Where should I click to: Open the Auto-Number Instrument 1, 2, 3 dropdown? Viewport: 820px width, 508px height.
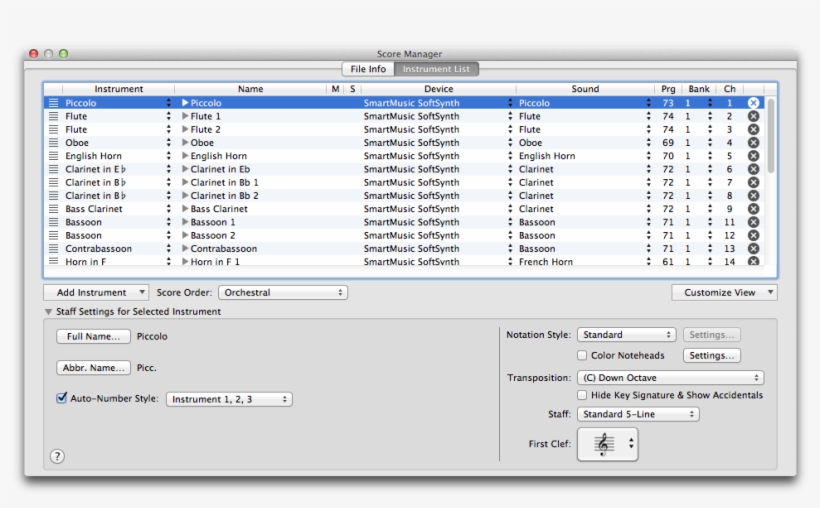pyautogui.click(x=229, y=399)
